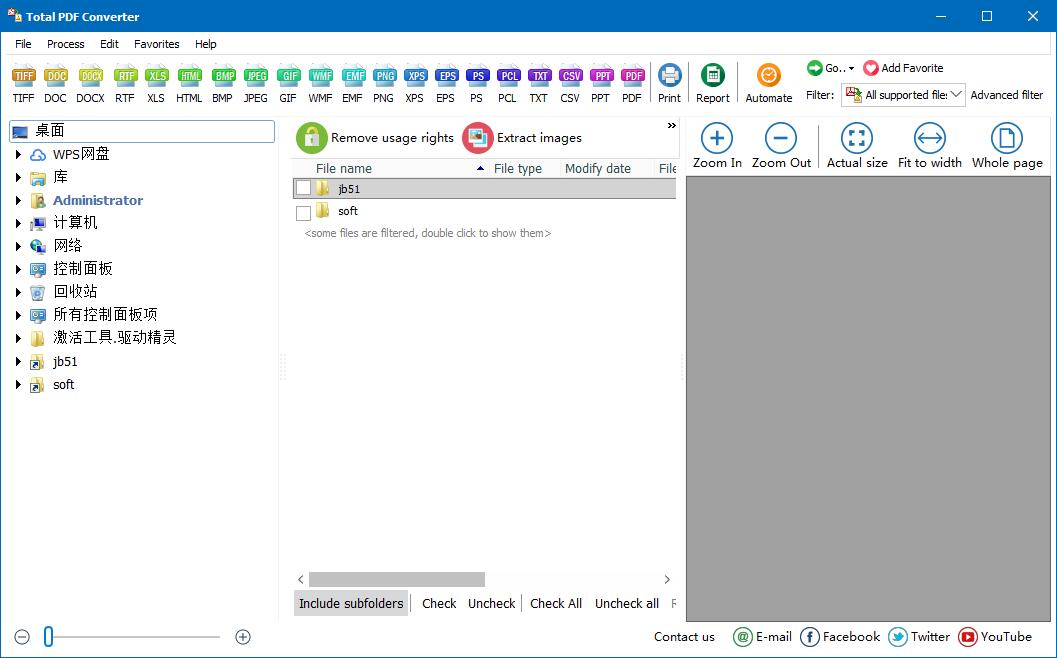Open the Twitter link
This screenshot has height=658, width=1057.
point(921,636)
